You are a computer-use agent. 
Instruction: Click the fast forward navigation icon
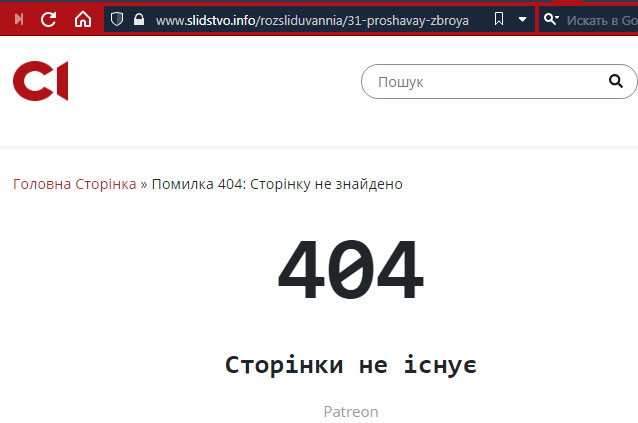point(19,19)
